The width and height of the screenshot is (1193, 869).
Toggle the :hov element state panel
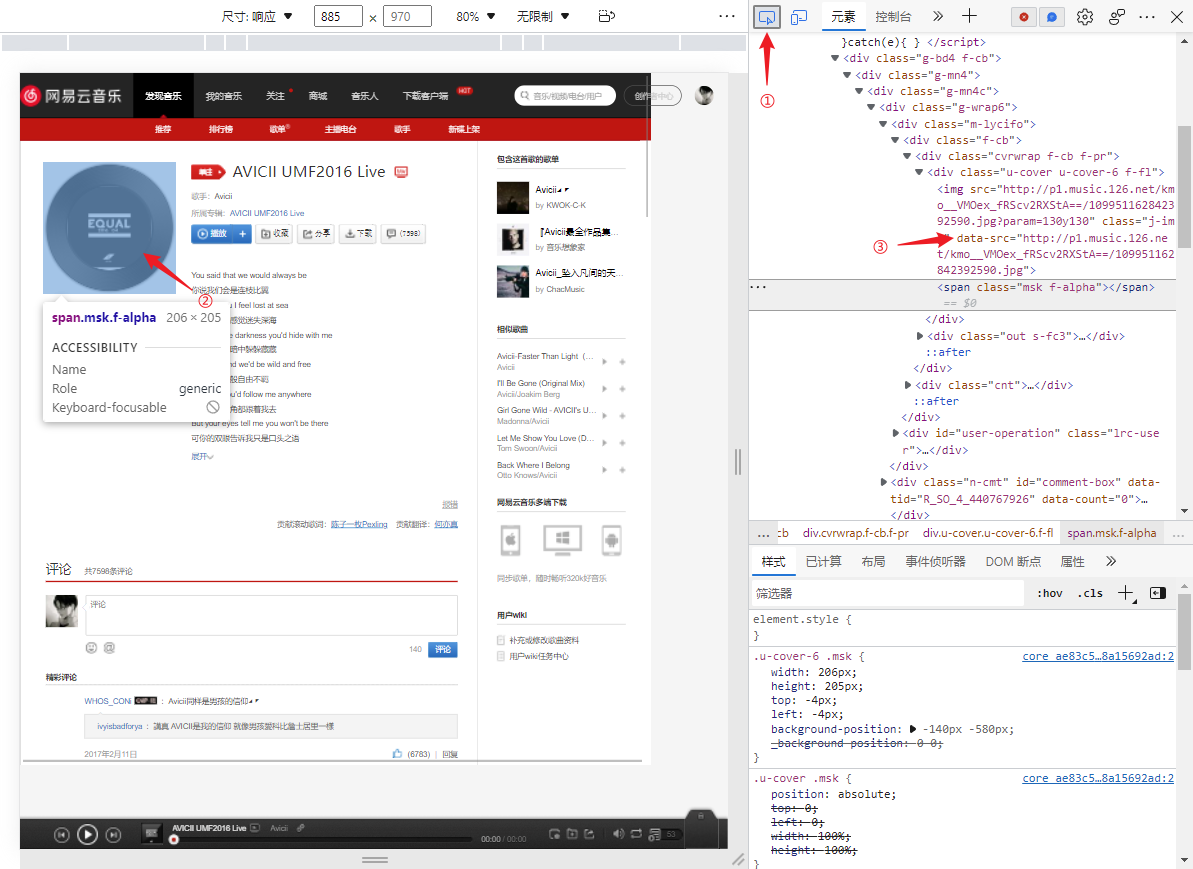[x=1049, y=593]
